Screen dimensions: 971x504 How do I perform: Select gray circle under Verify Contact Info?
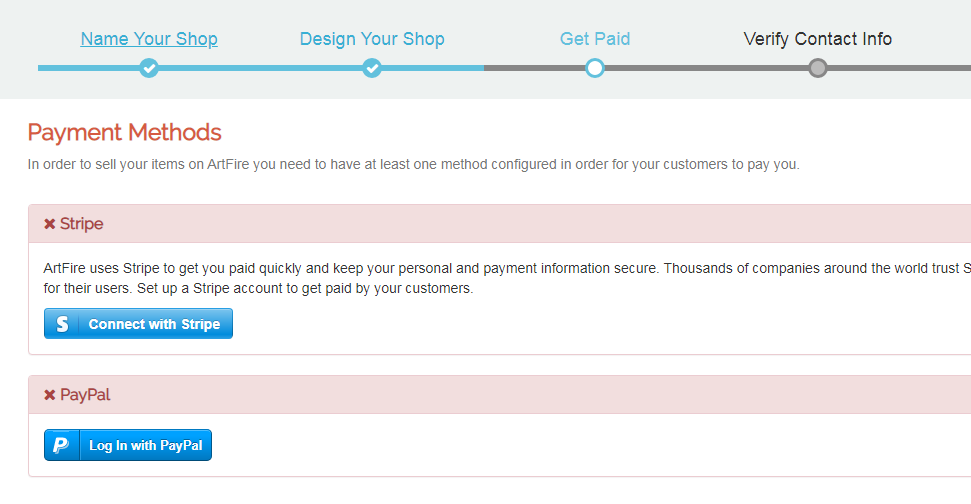818,68
